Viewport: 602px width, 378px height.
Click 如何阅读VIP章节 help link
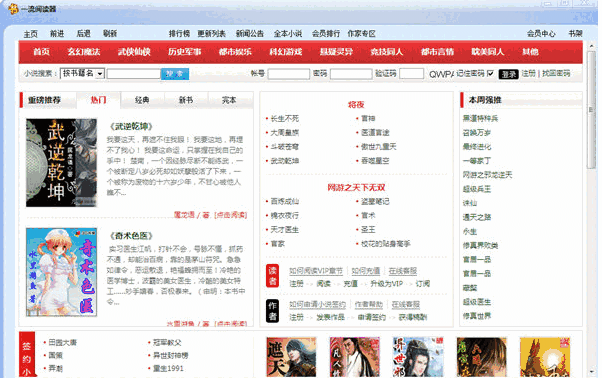[x=316, y=271]
